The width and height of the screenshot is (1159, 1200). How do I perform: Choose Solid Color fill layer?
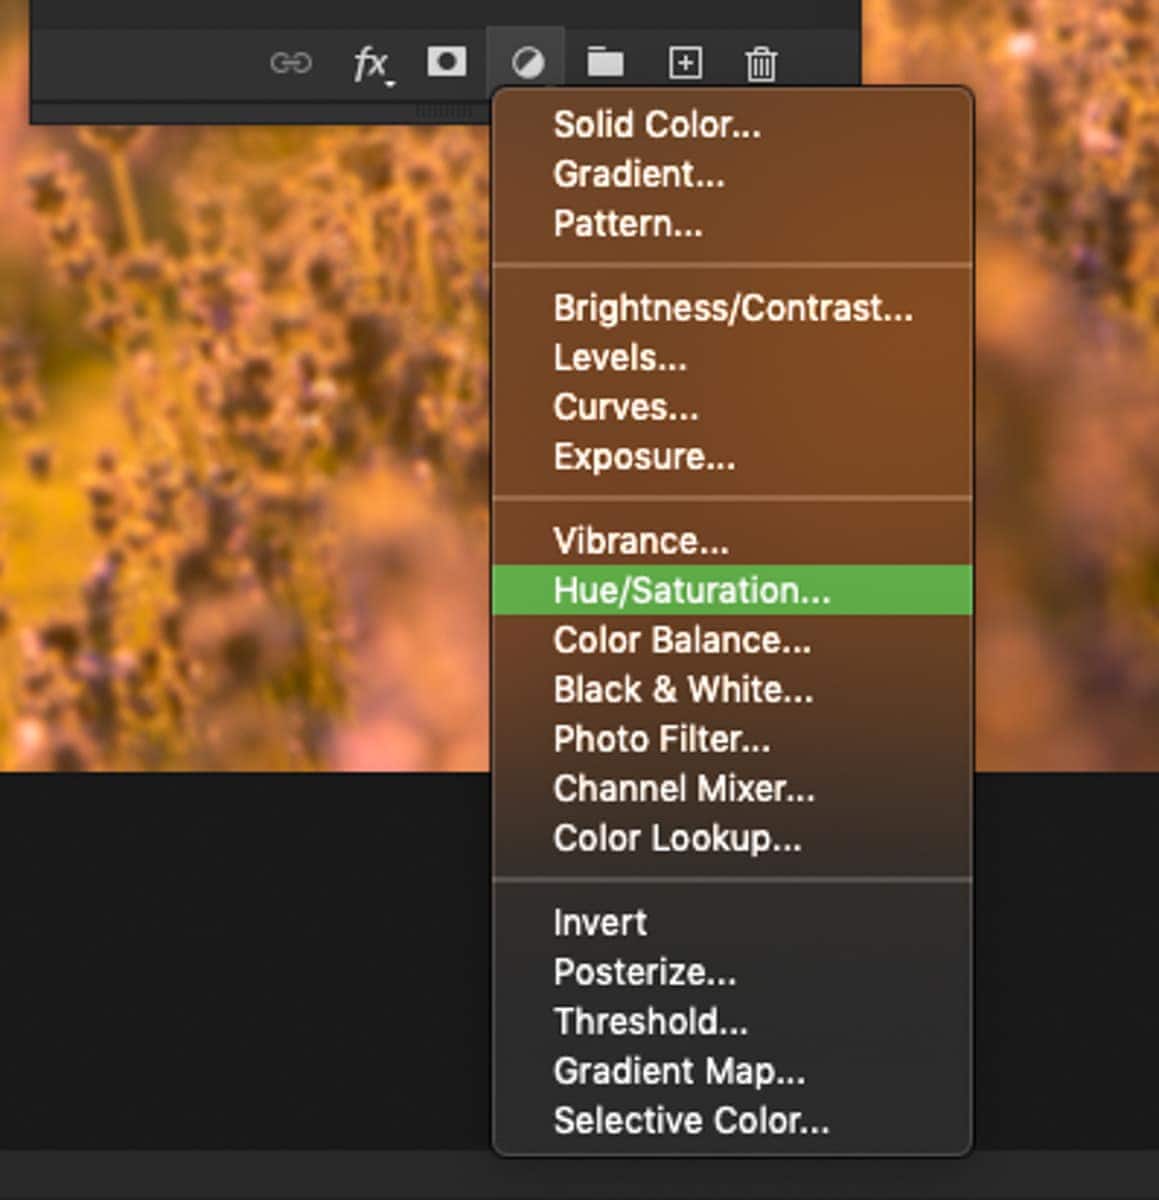(x=732, y=125)
